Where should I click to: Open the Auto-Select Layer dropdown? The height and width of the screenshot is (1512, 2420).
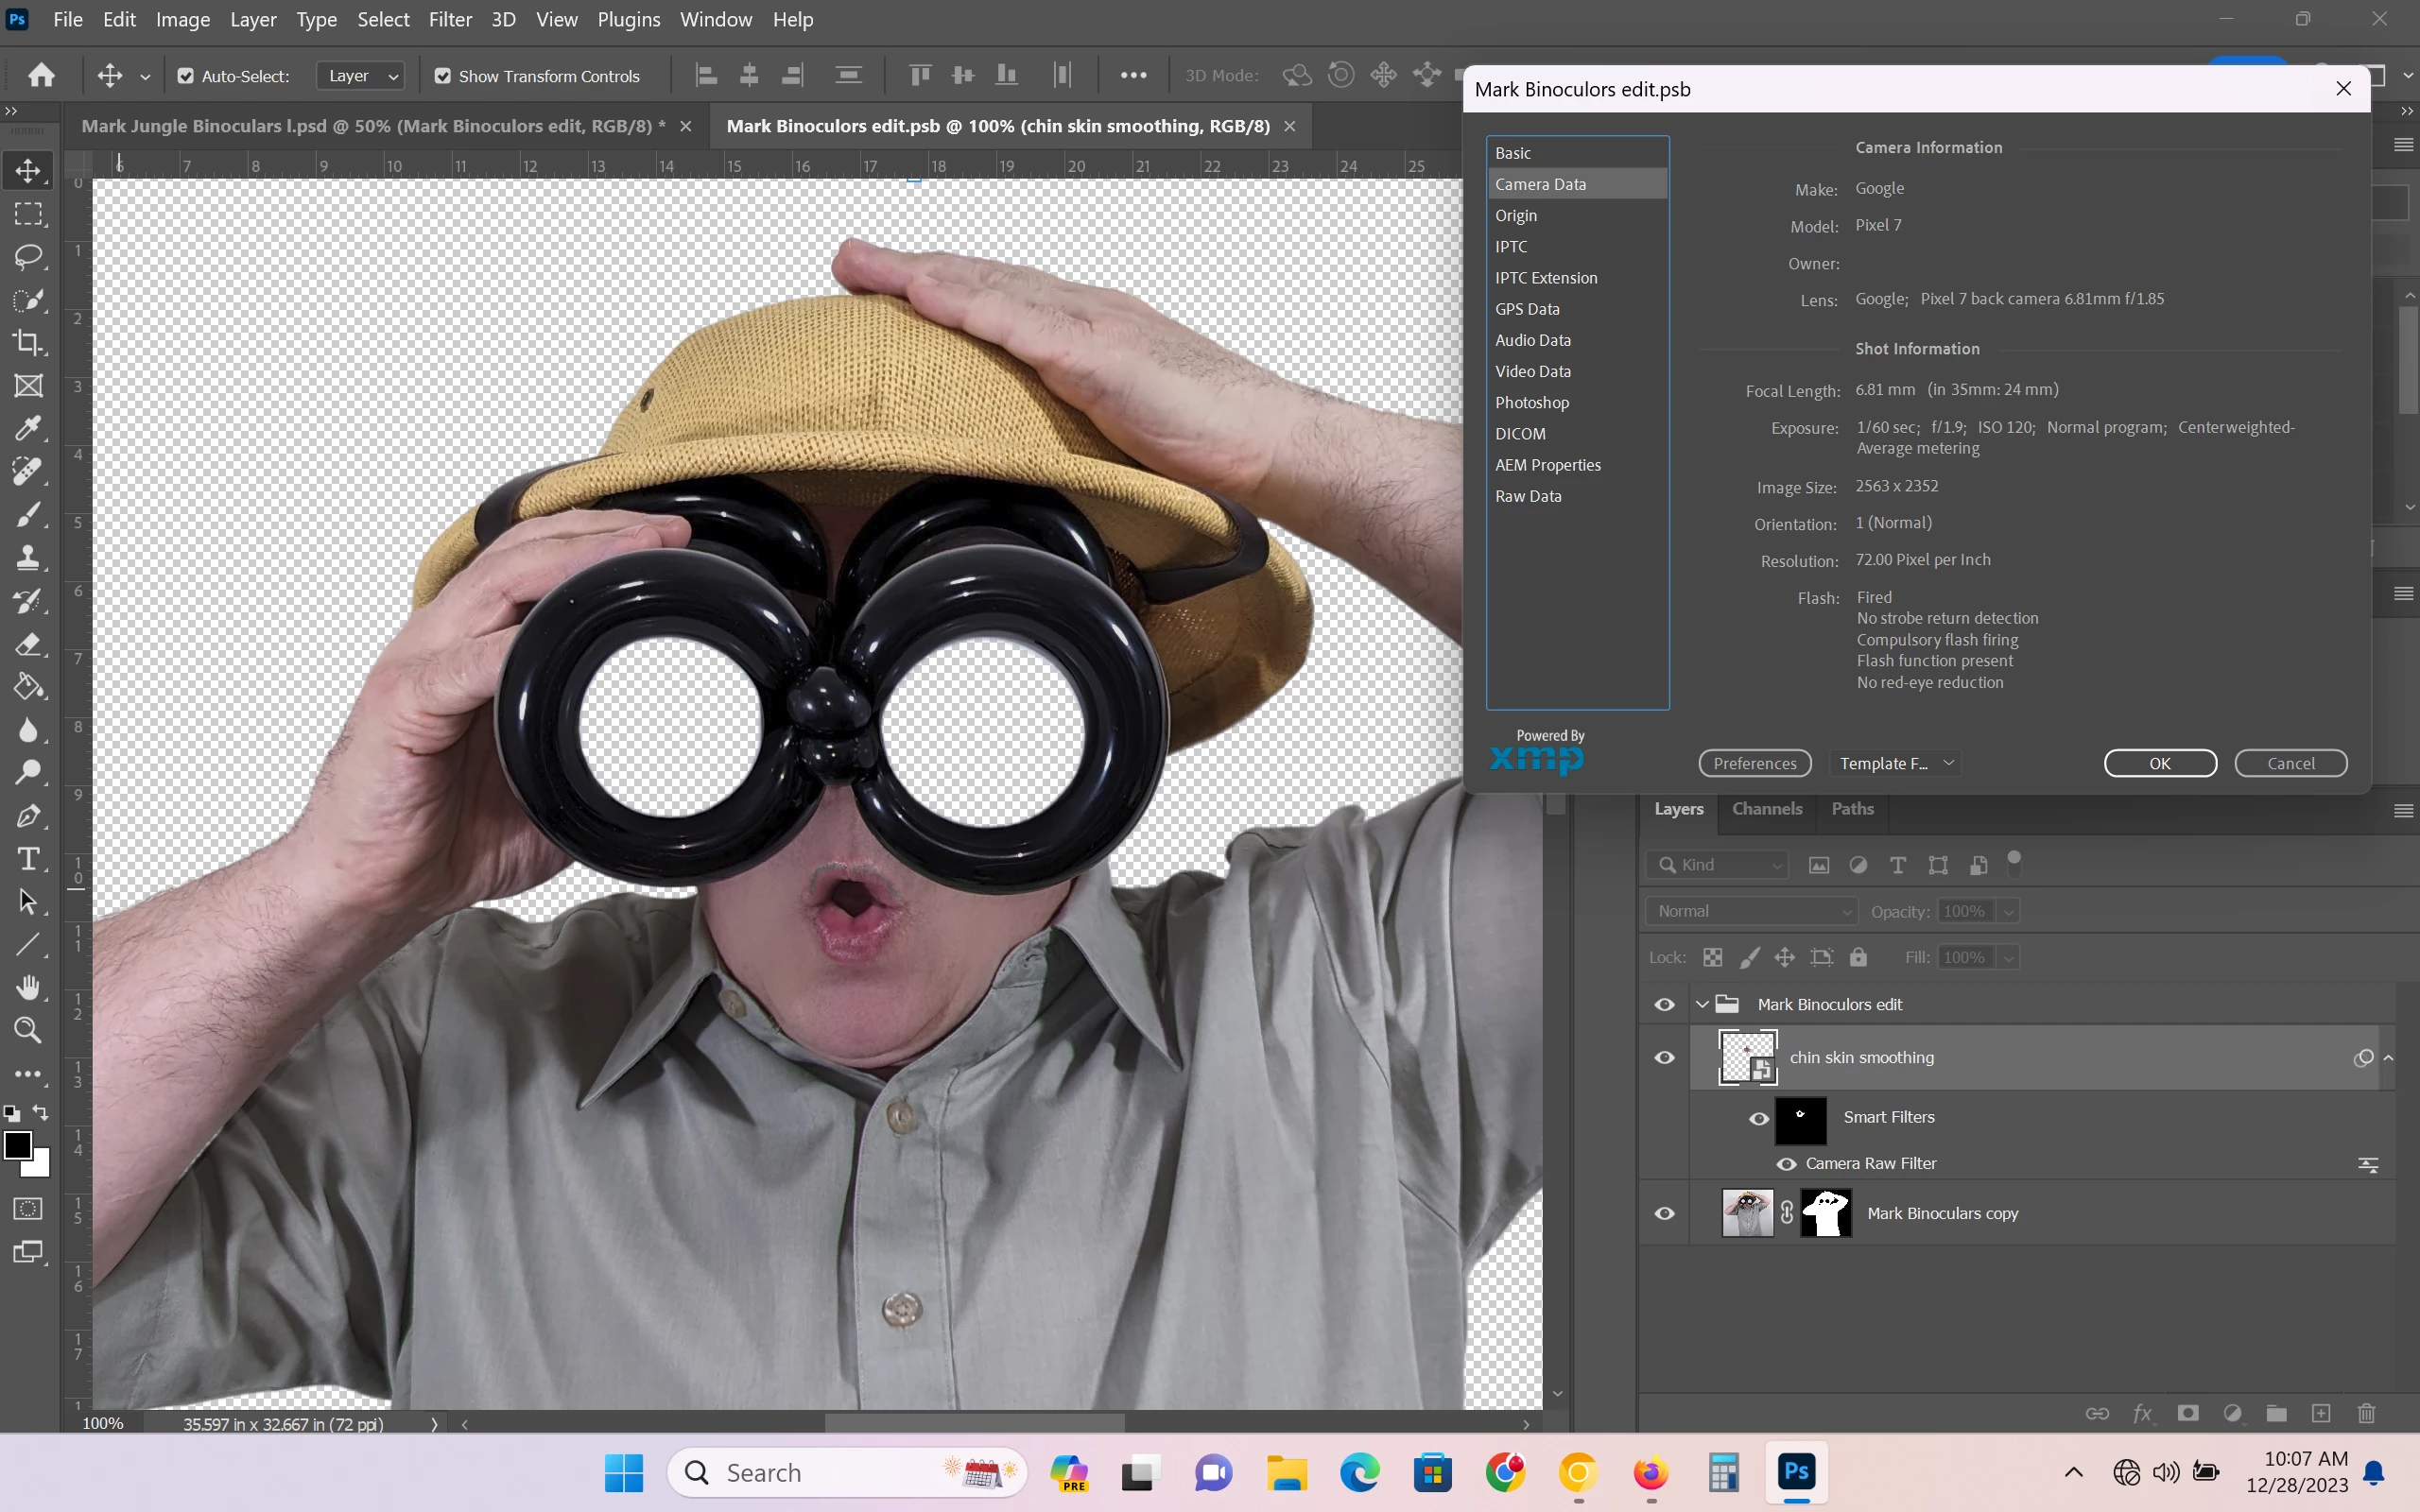(361, 76)
